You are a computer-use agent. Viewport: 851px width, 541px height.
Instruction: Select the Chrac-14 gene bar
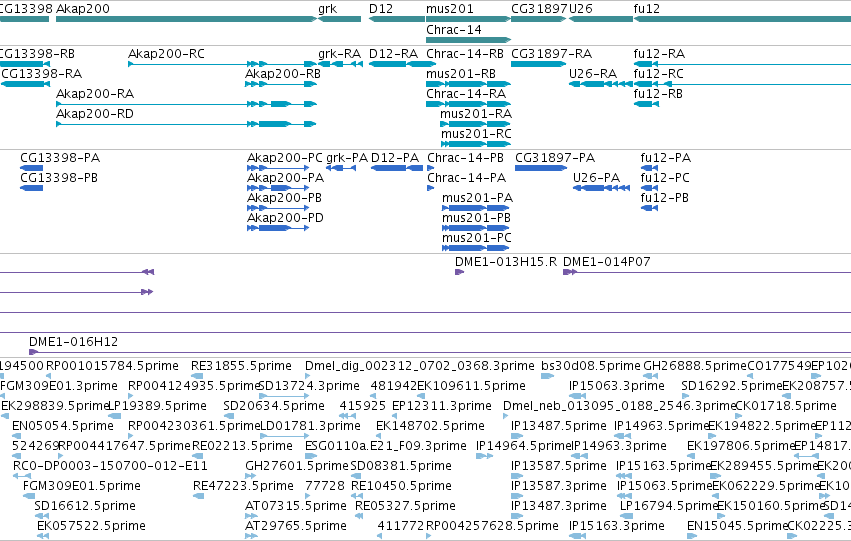pos(469,40)
